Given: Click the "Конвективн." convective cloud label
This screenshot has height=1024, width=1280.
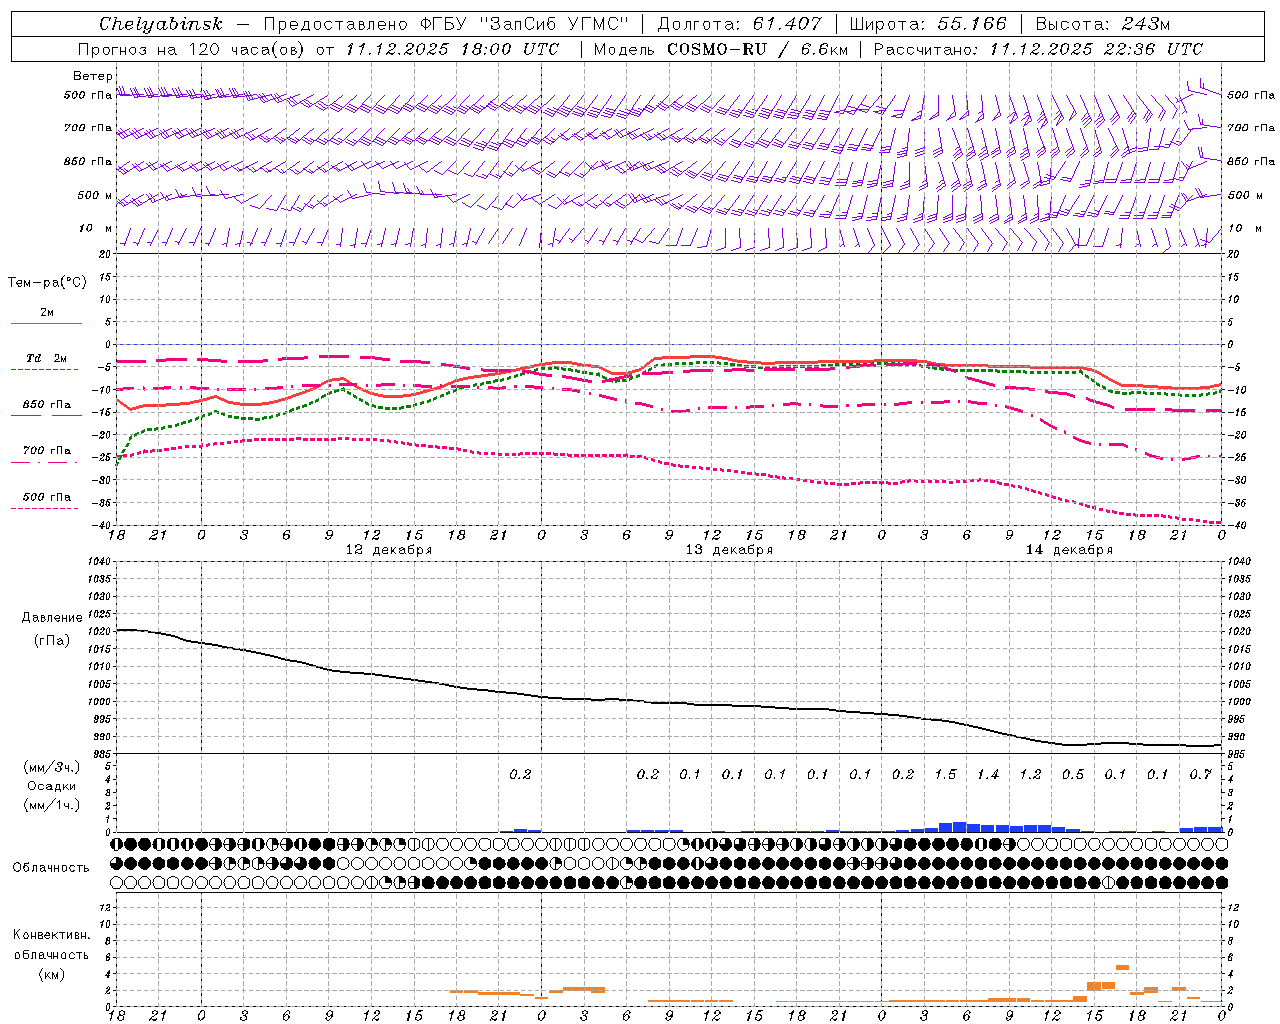Looking at the screenshot, I should 52,935.
